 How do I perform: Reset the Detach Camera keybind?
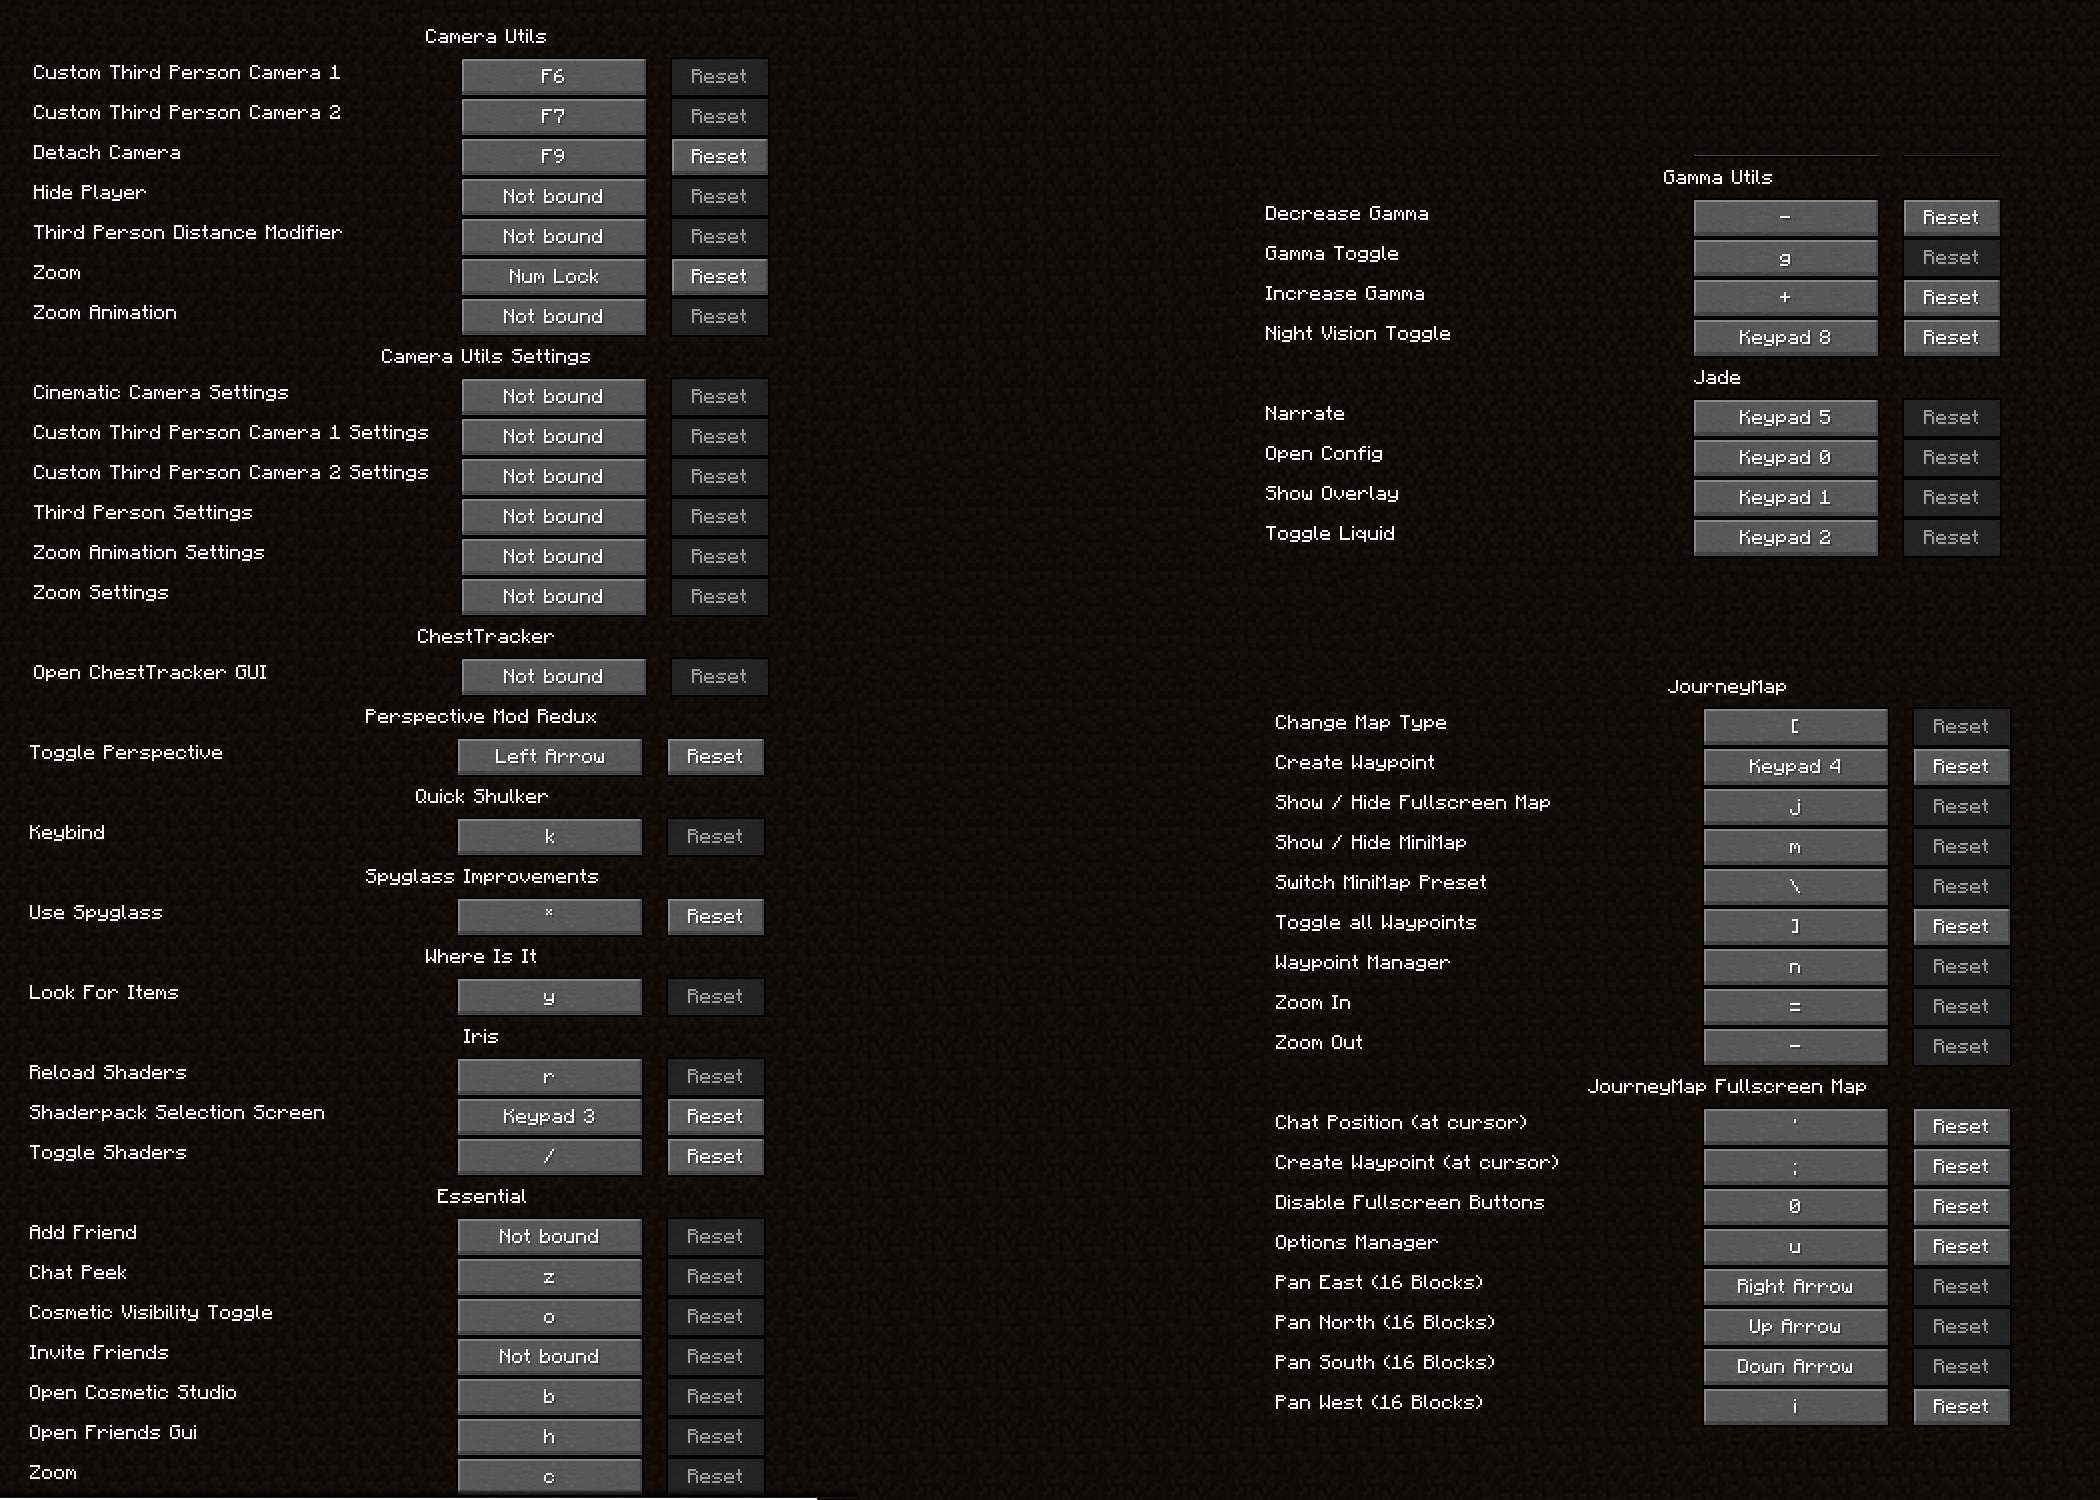[719, 157]
